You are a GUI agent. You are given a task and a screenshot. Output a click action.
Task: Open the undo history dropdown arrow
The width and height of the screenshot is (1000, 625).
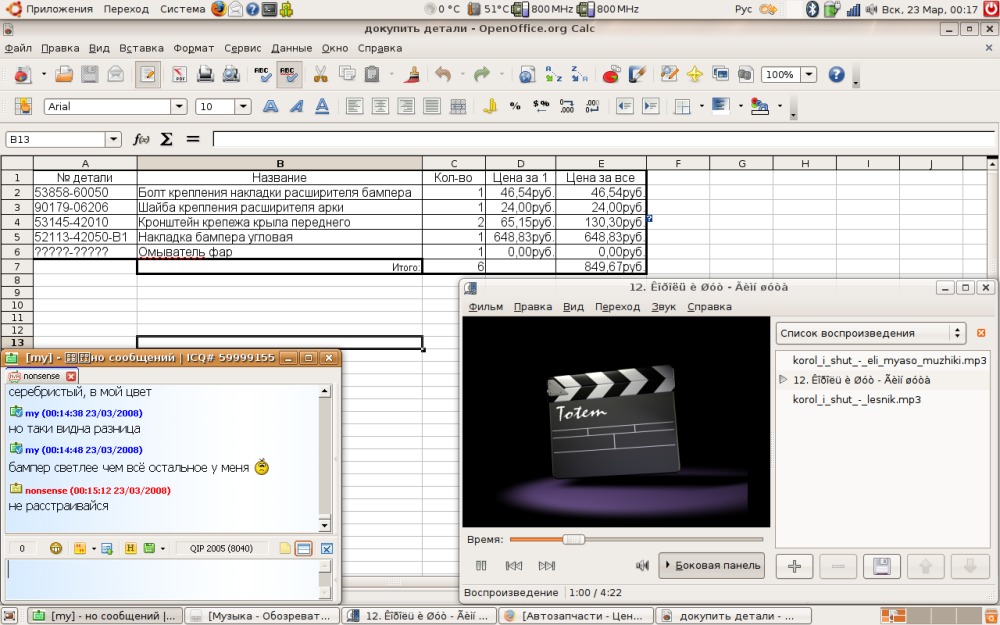point(462,75)
